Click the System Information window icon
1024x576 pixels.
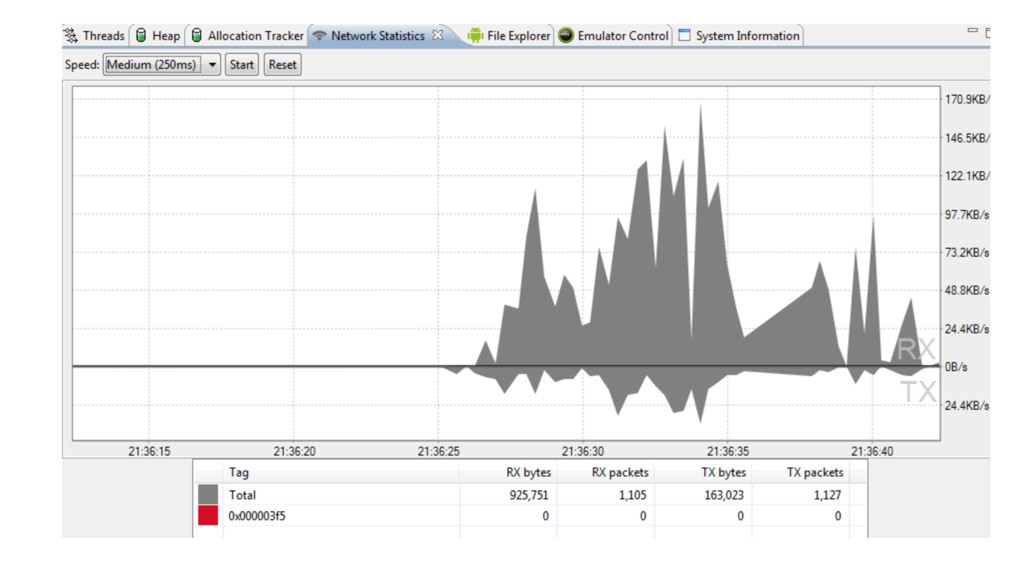[684, 35]
